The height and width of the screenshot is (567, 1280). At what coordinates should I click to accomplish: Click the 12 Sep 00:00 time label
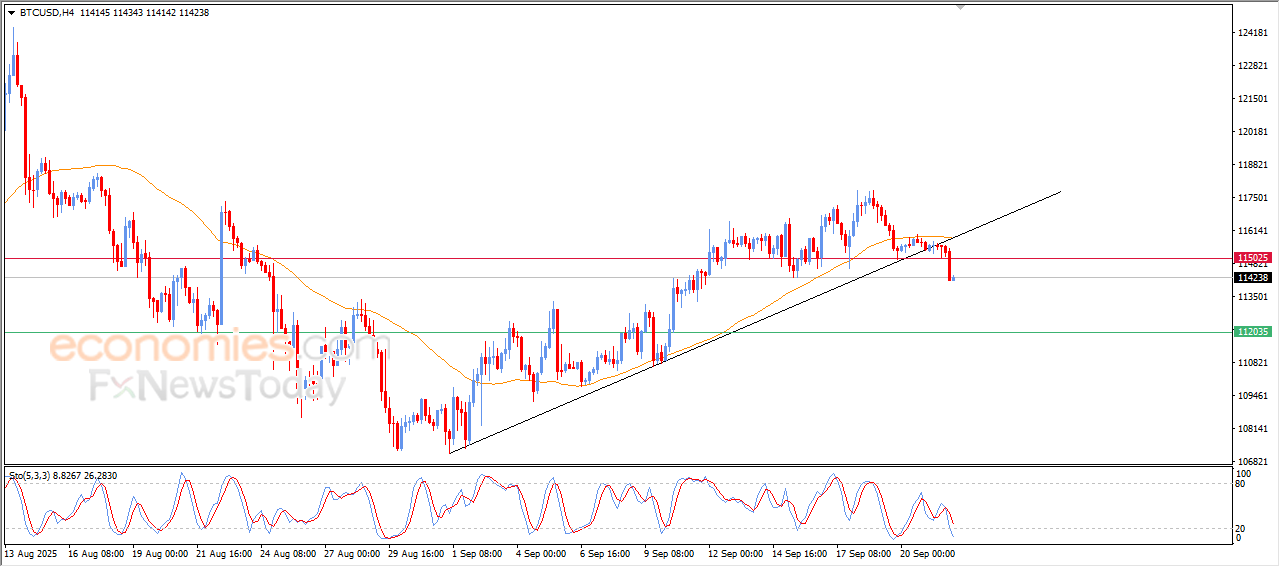pos(735,553)
